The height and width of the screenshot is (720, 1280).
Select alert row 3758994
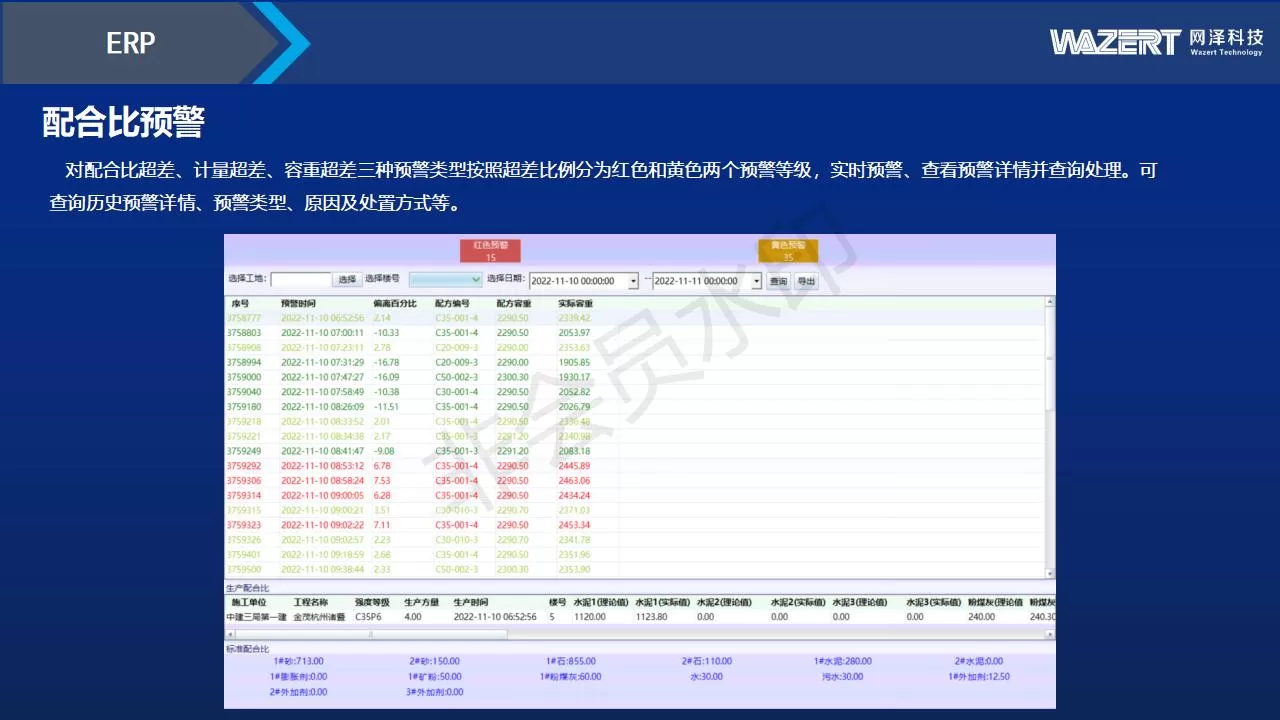(634, 363)
